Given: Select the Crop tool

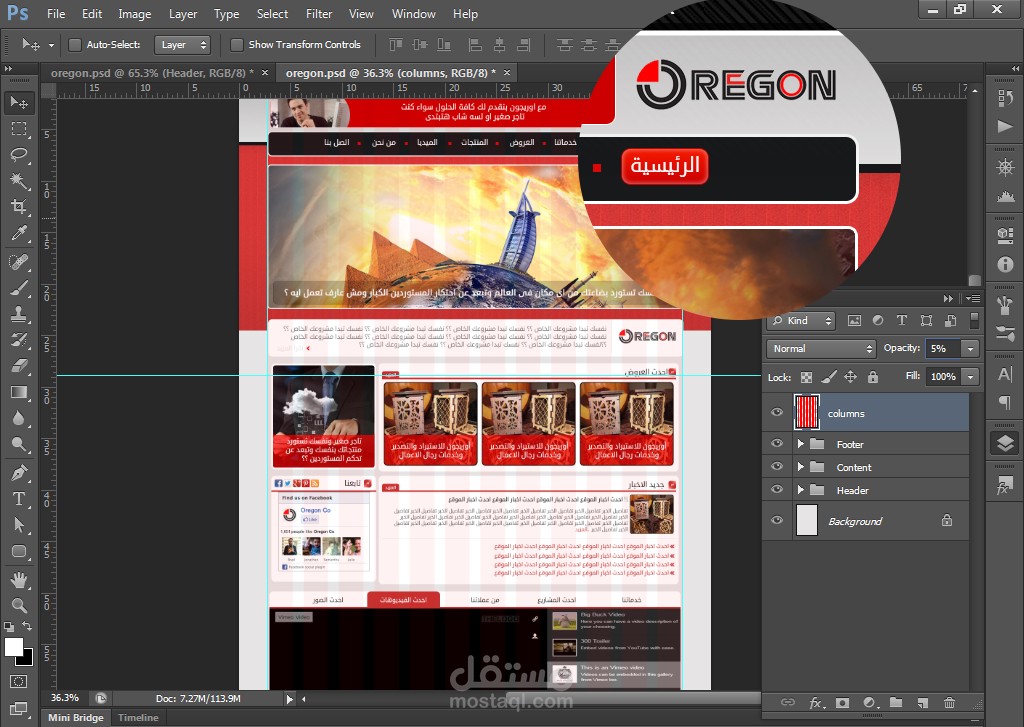Looking at the screenshot, I should 19,207.
